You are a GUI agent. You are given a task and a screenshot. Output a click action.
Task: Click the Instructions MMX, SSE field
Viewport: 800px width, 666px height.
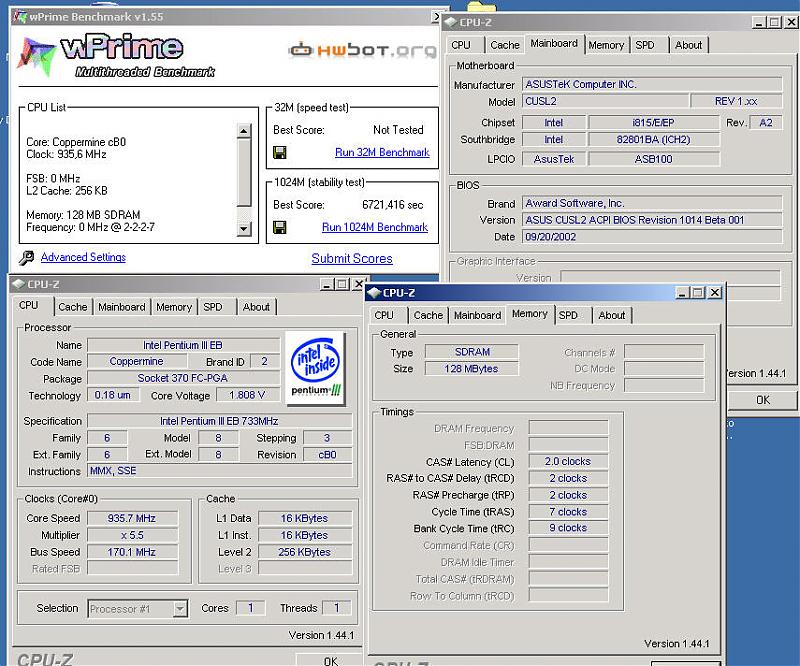[x=219, y=471]
